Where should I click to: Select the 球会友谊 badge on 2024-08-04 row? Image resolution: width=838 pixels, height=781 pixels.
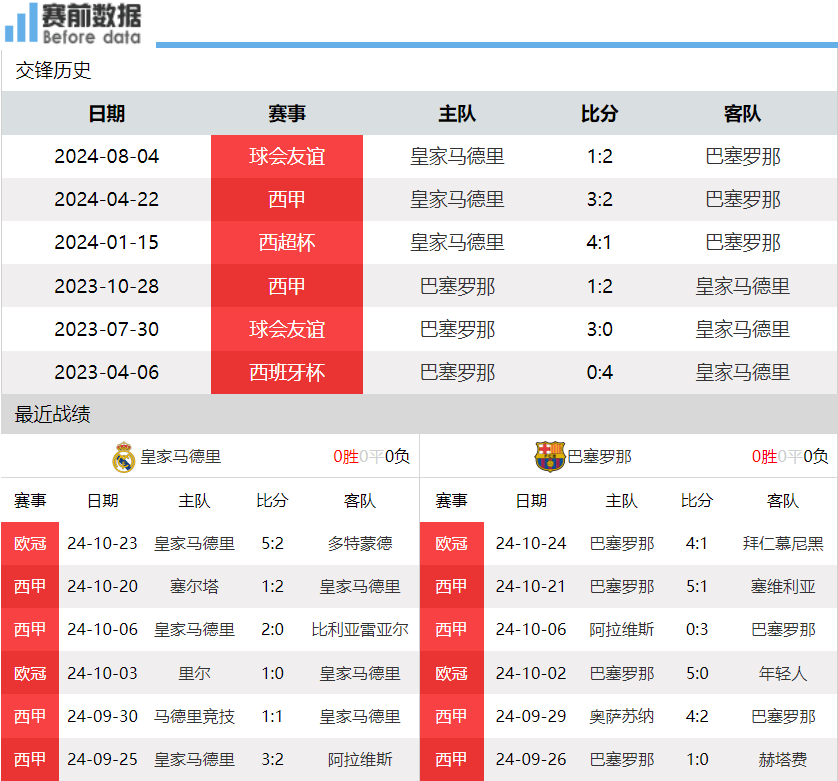click(x=287, y=156)
